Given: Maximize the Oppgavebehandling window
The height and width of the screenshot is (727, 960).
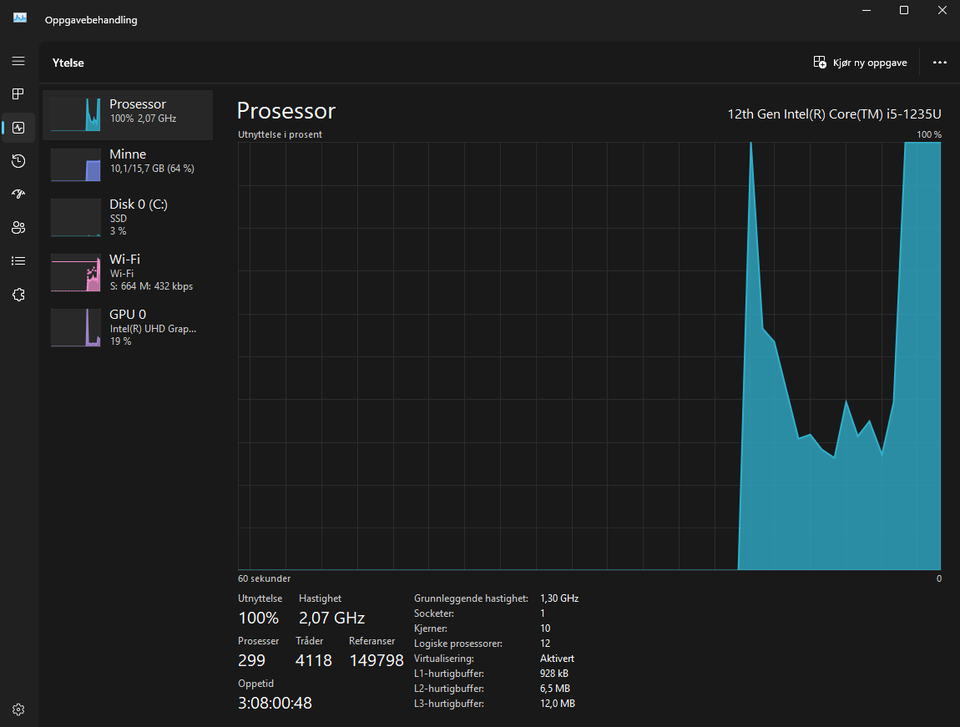Looking at the screenshot, I should pyautogui.click(x=904, y=10).
